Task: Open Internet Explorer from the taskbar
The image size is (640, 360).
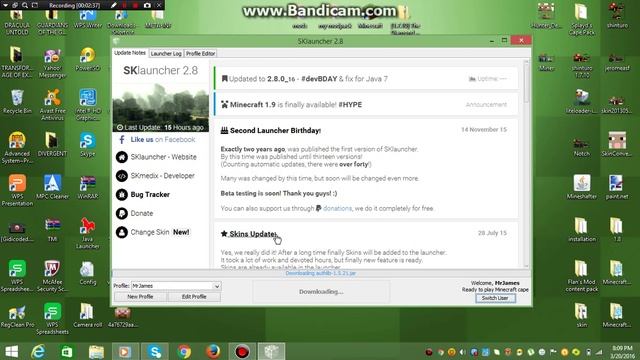Action: (38, 351)
